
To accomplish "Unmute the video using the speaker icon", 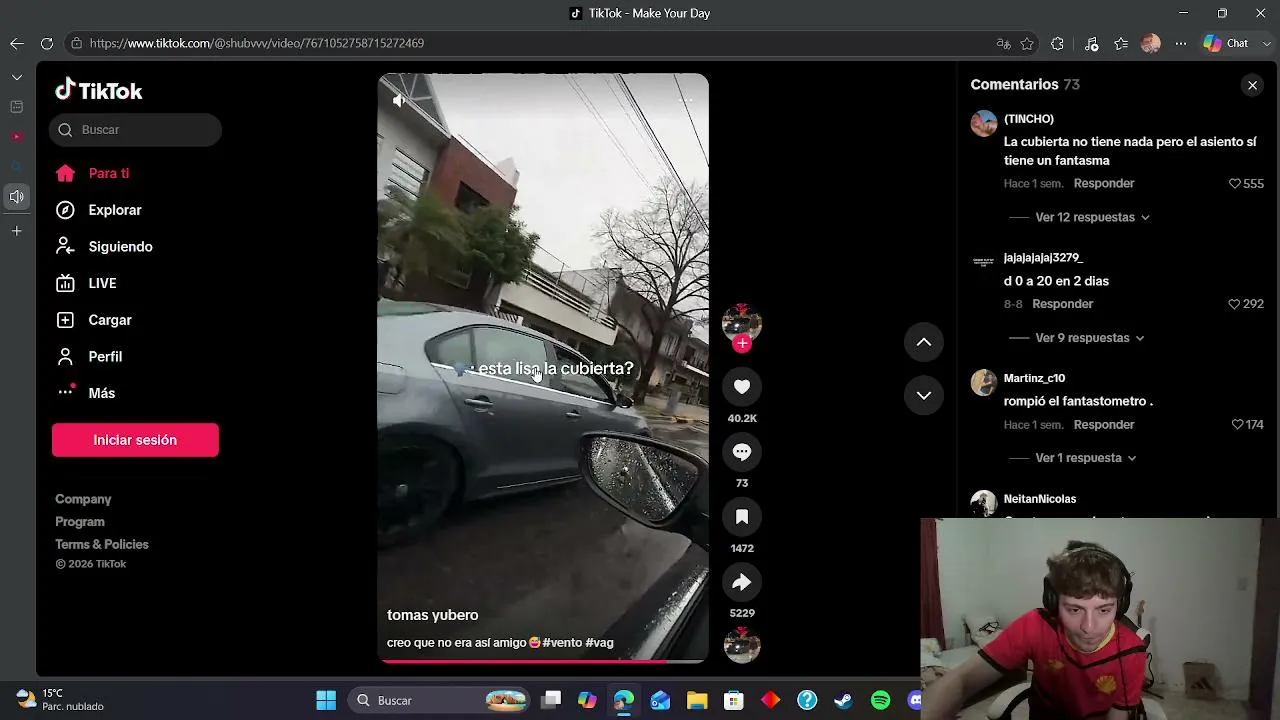I will pos(399,101).
